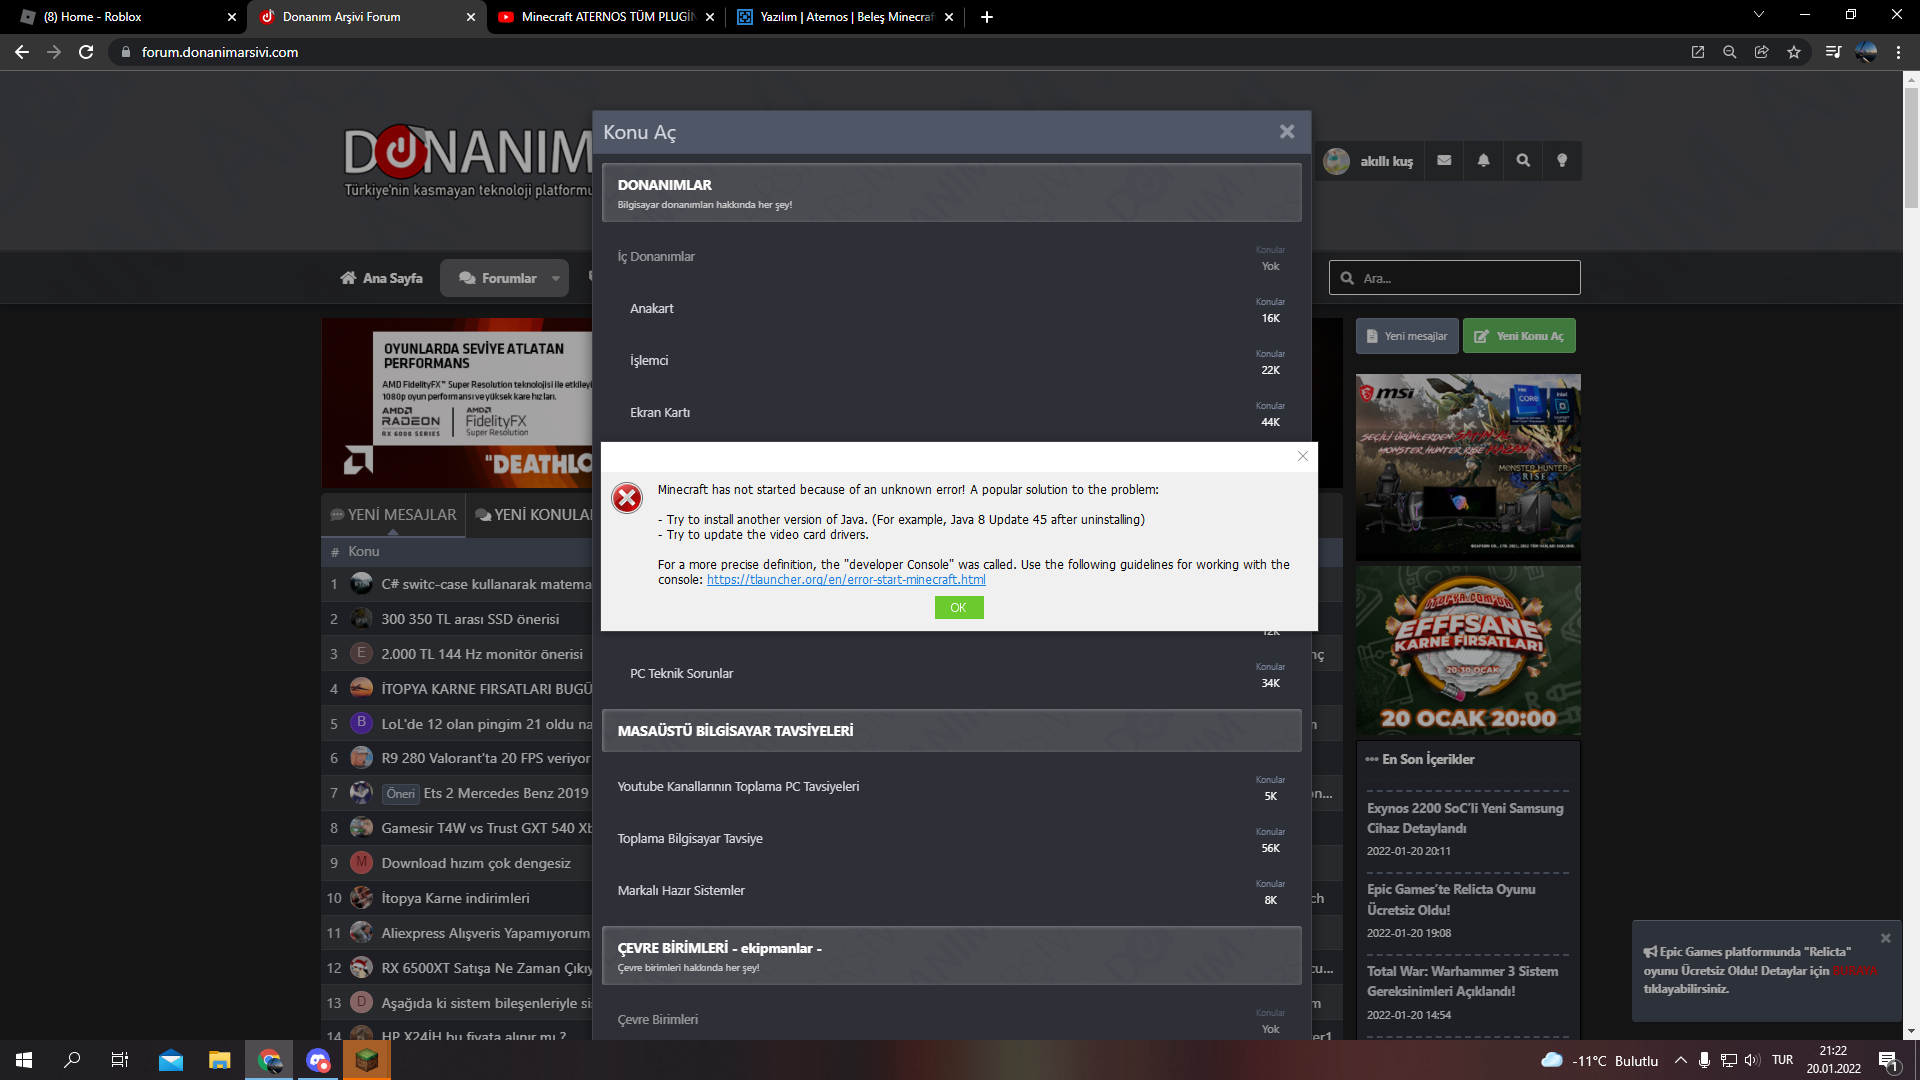Click the Yeni Konu Aç button
Image resolution: width=1920 pixels, height=1080 pixels.
click(x=1519, y=336)
